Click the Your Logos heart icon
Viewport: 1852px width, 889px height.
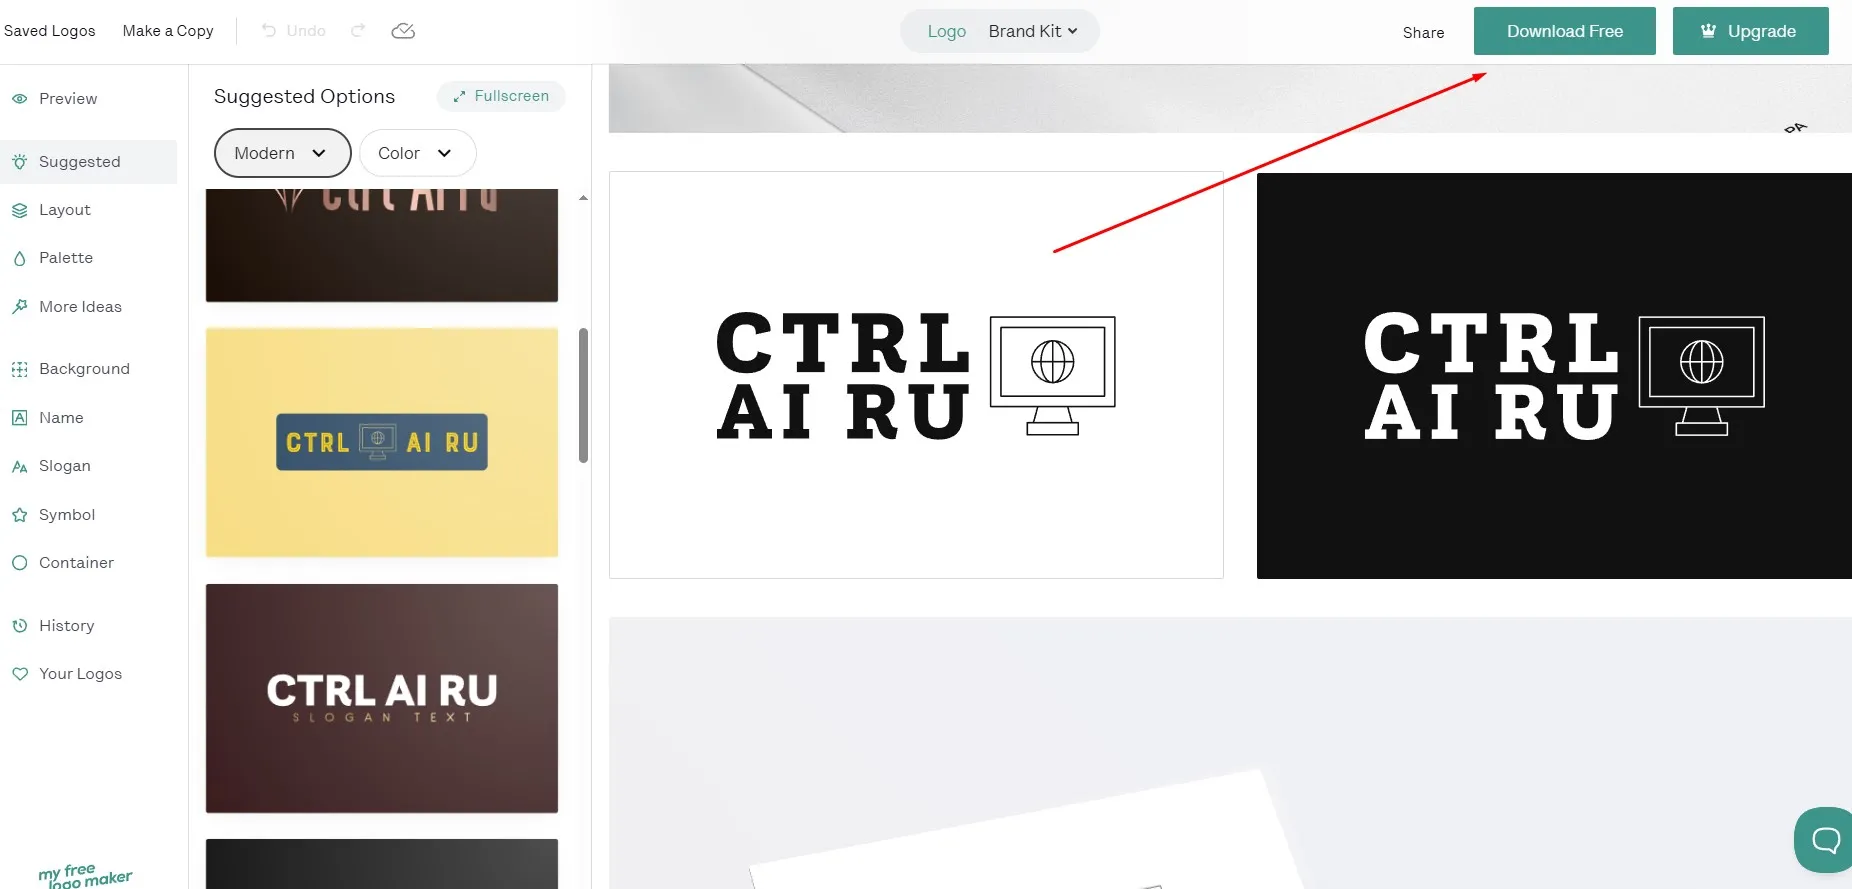click(x=19, y=674)
